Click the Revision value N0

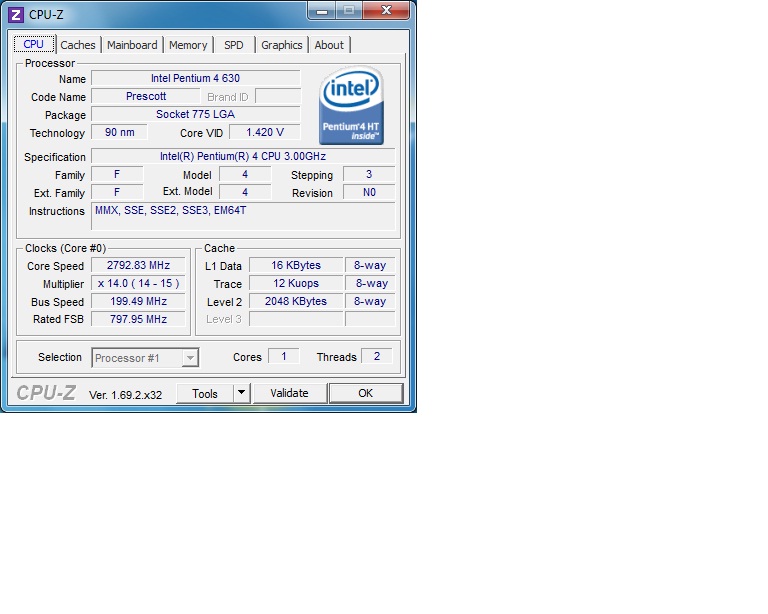369,192
